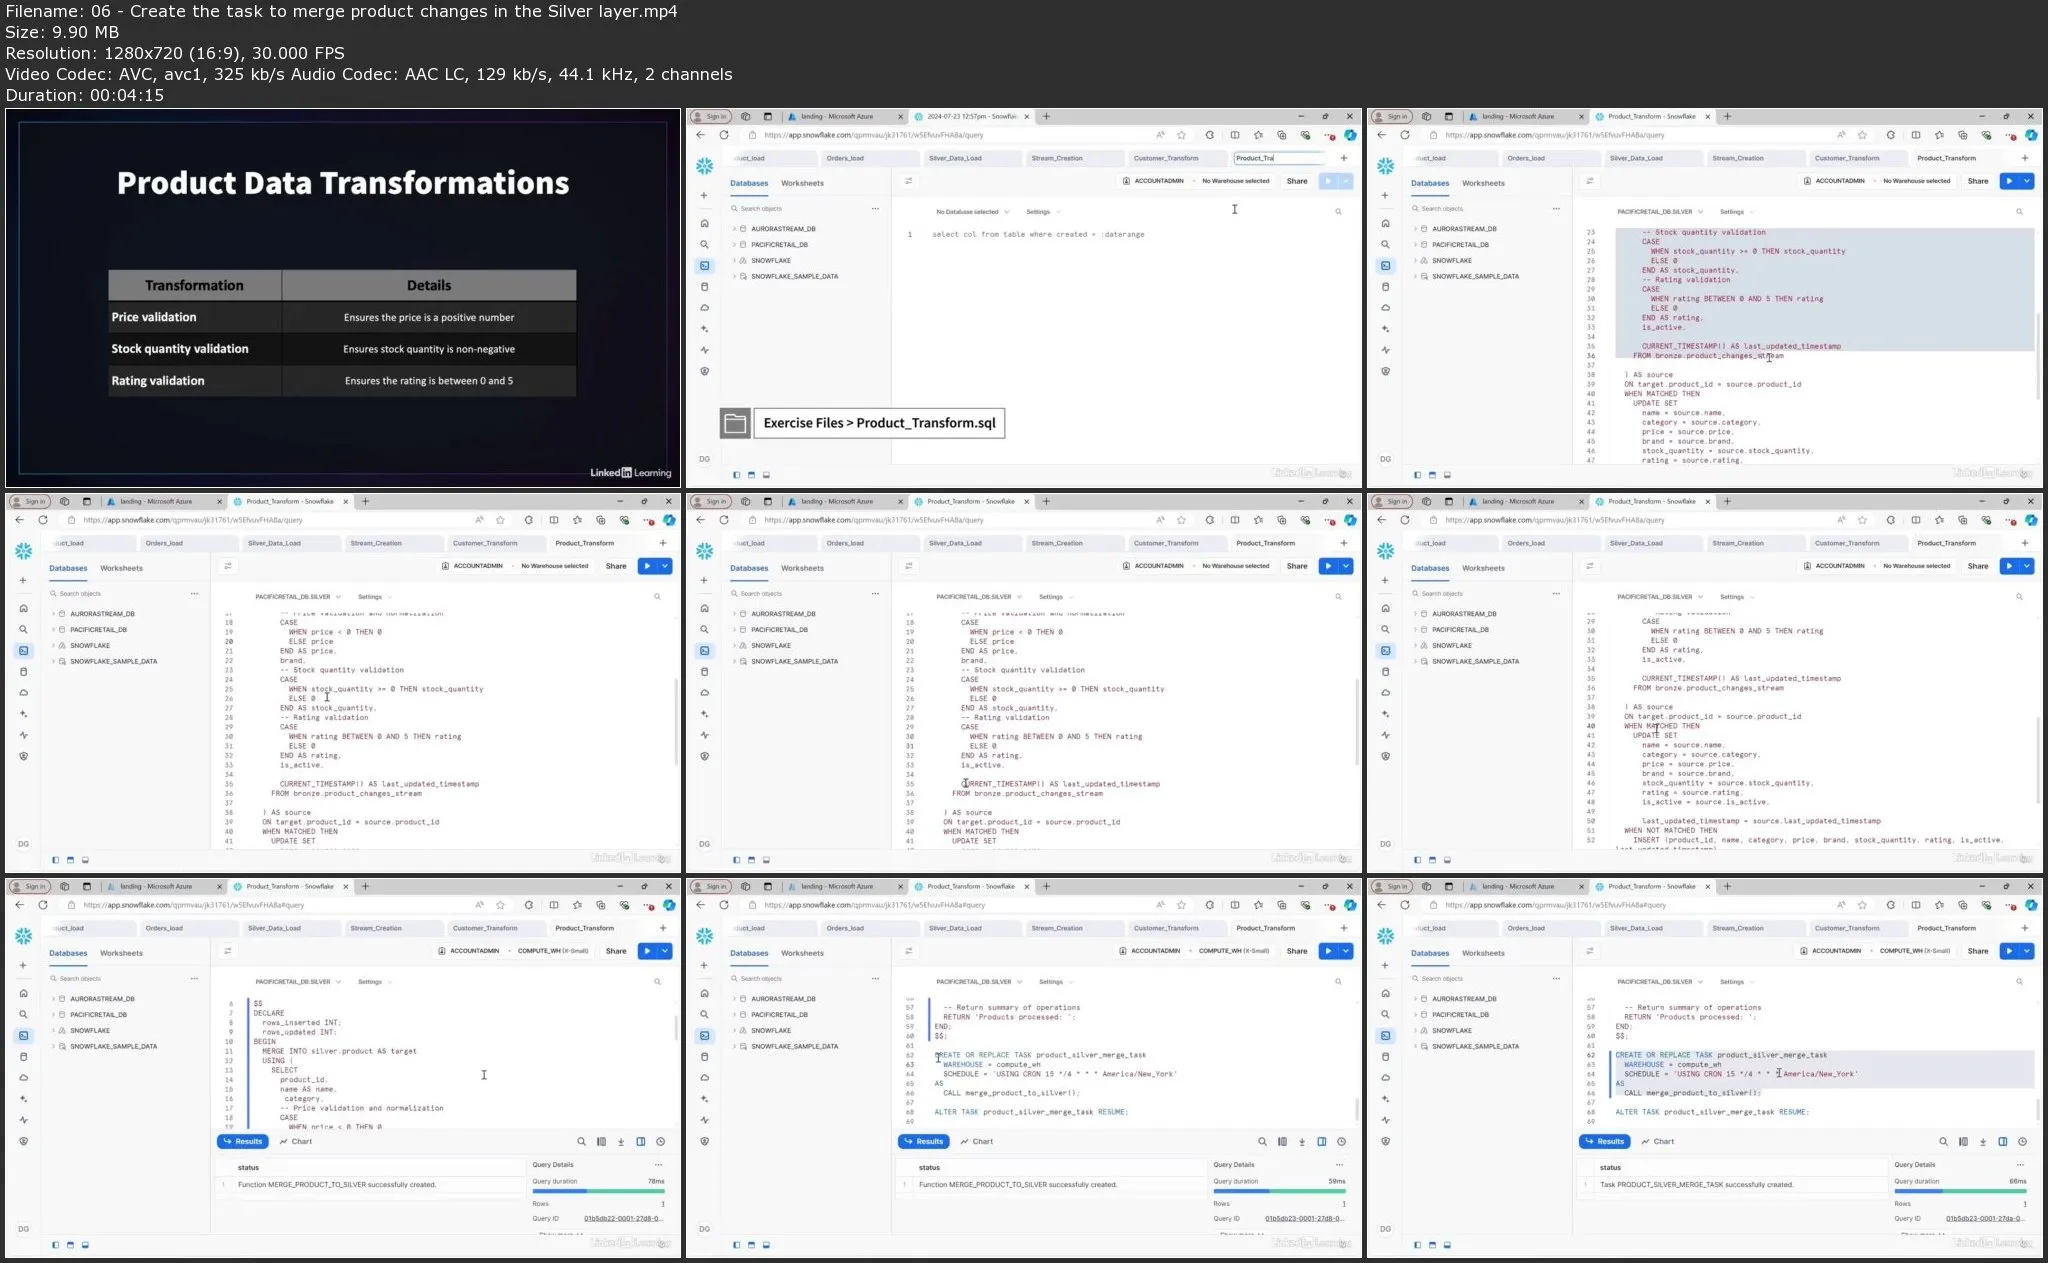Toggle bottom results panel icon in Exercise Files frame

(x=766, y=475)
